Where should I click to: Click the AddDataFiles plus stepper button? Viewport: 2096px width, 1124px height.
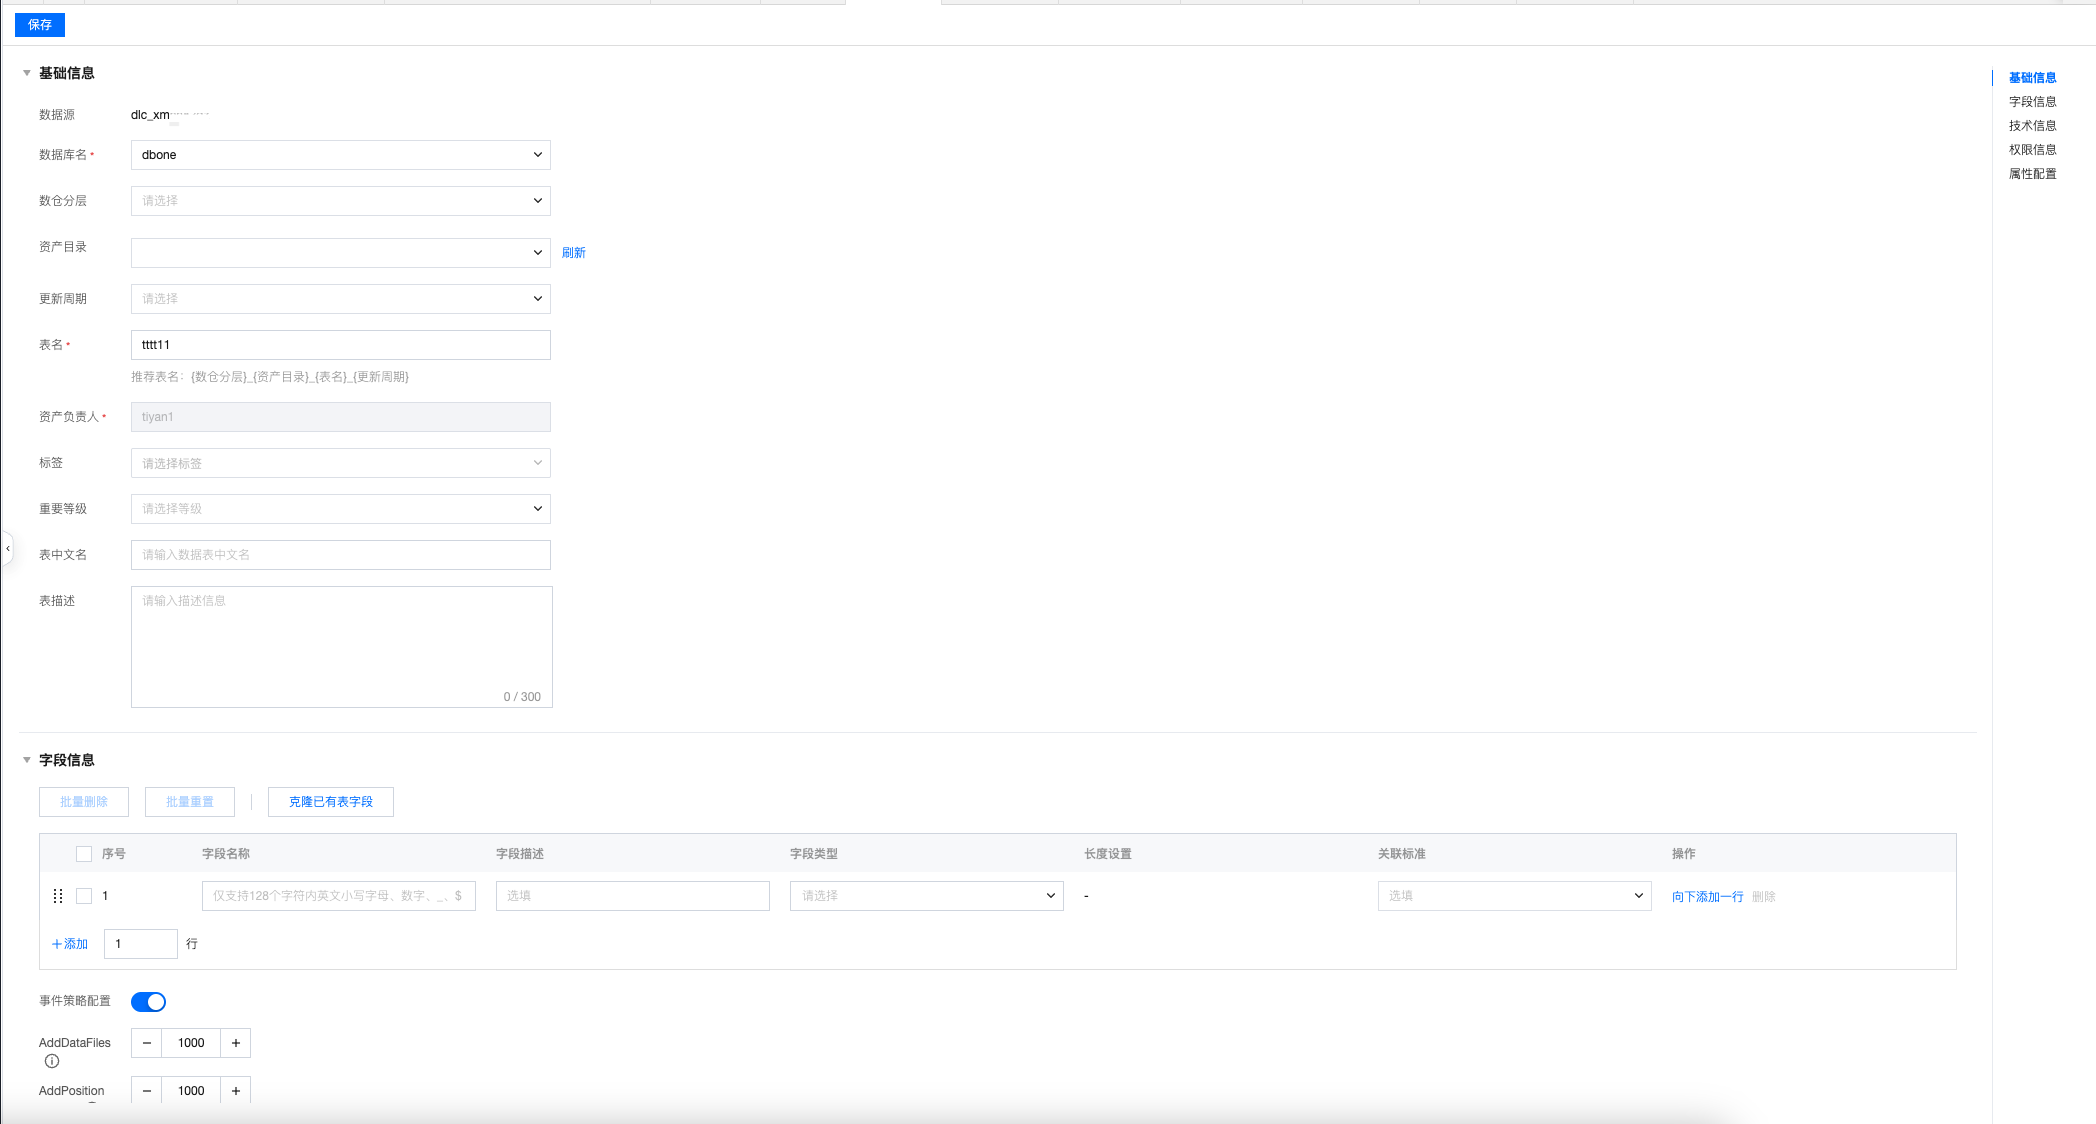click(236, 1043)
